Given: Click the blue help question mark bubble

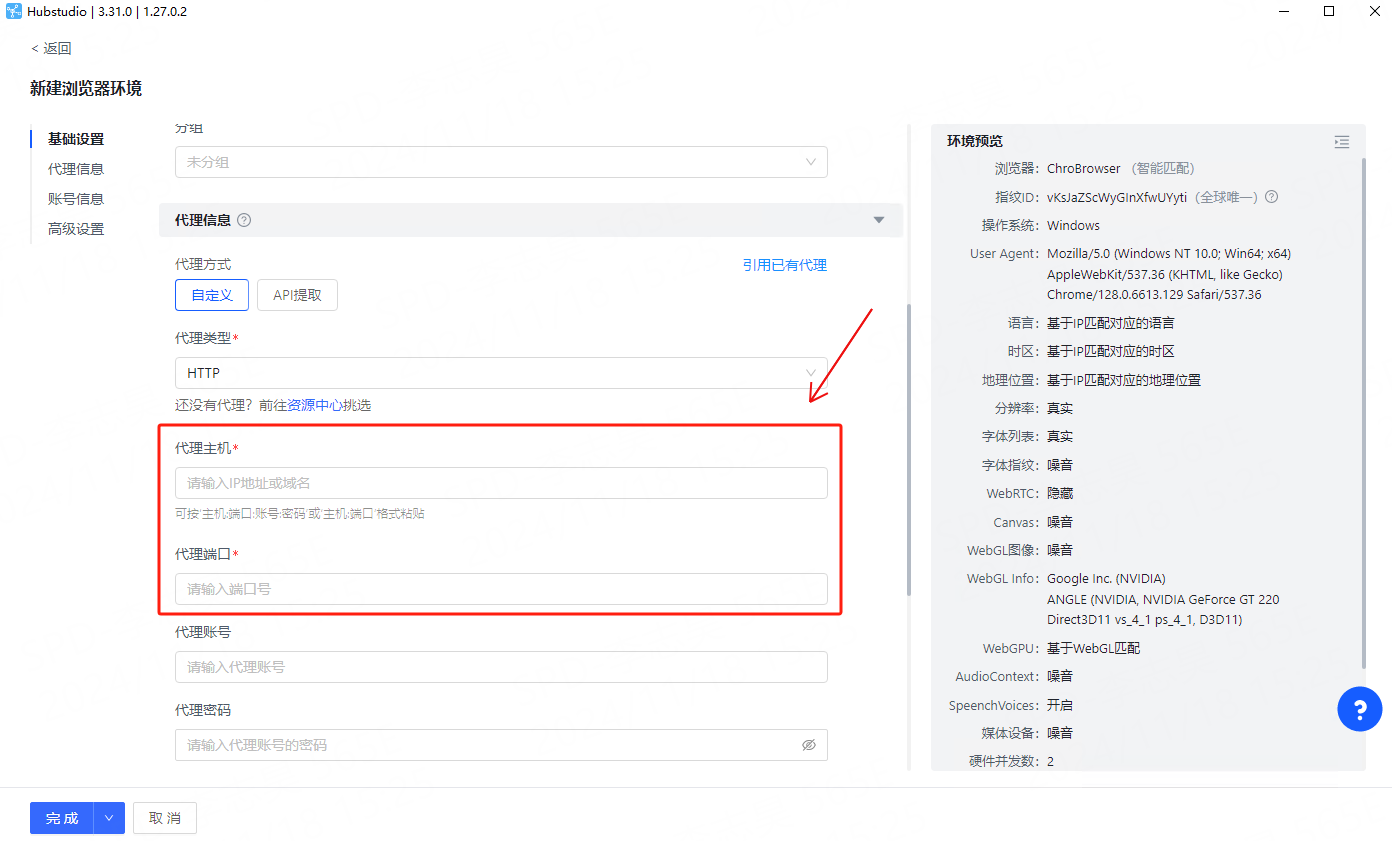Looking at the screenshot, I should [1359, 710].
